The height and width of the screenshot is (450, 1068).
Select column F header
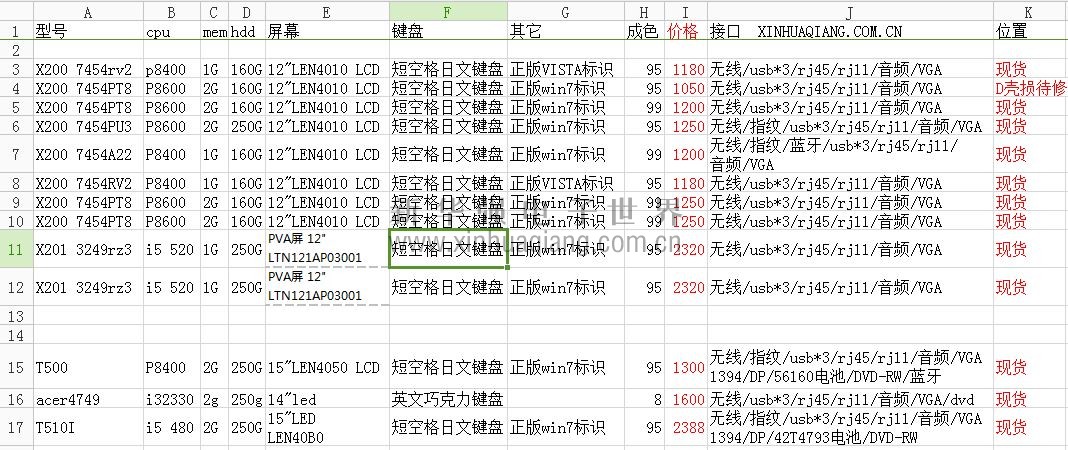click(447, 11)
